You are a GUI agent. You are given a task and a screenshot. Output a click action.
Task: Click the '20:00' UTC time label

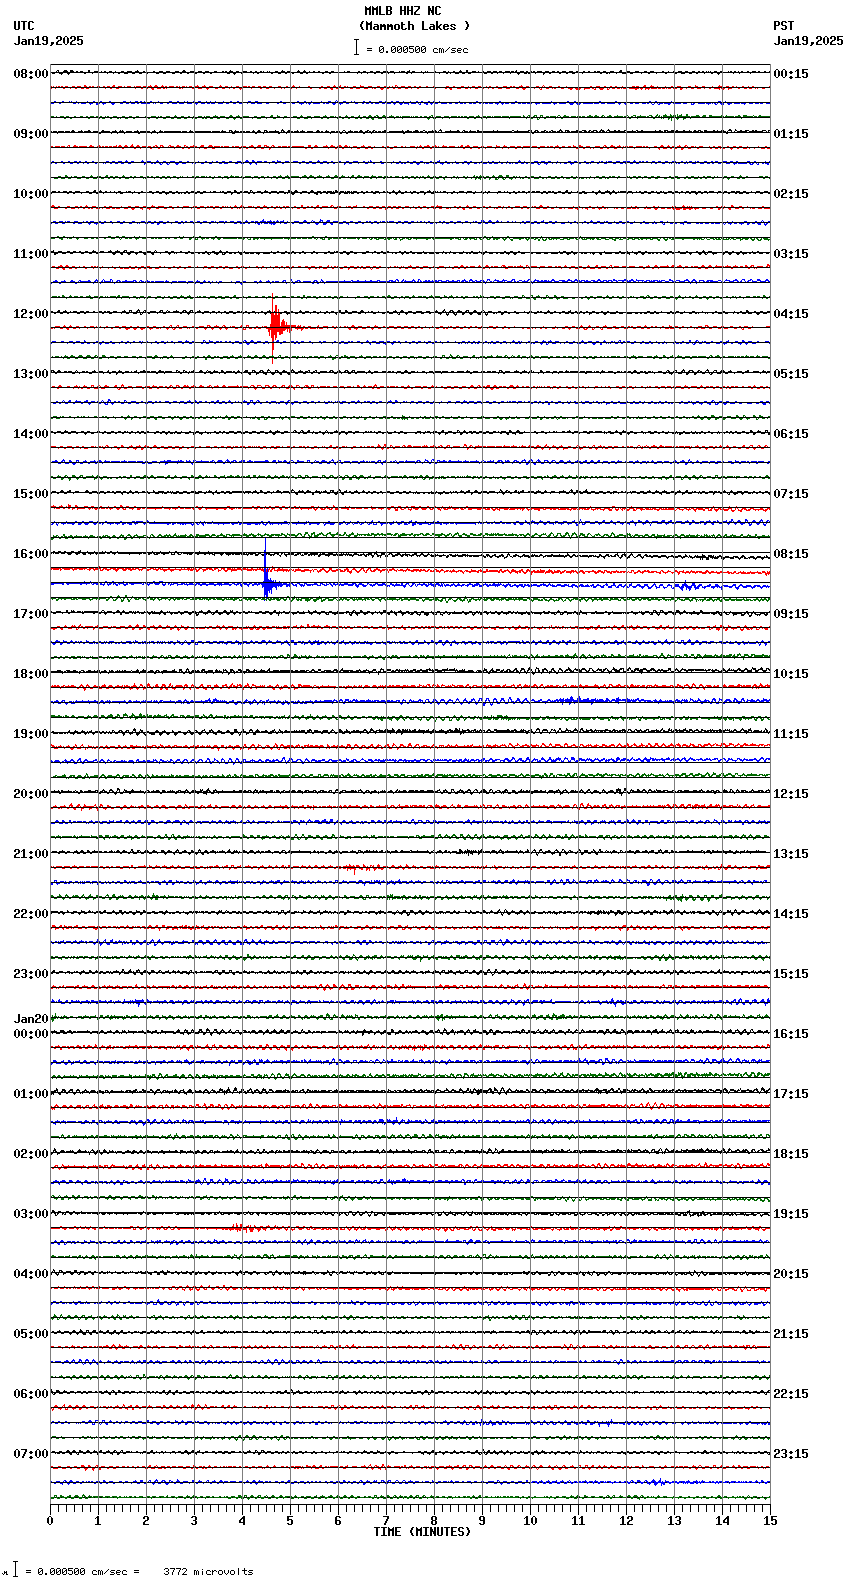point(30,794)
